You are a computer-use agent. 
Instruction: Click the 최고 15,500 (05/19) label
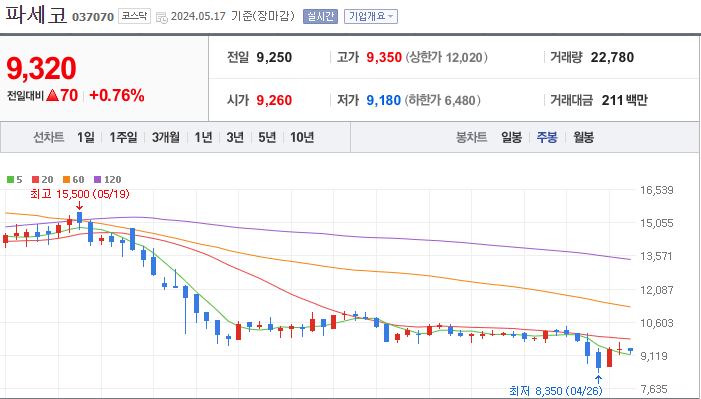80,194
